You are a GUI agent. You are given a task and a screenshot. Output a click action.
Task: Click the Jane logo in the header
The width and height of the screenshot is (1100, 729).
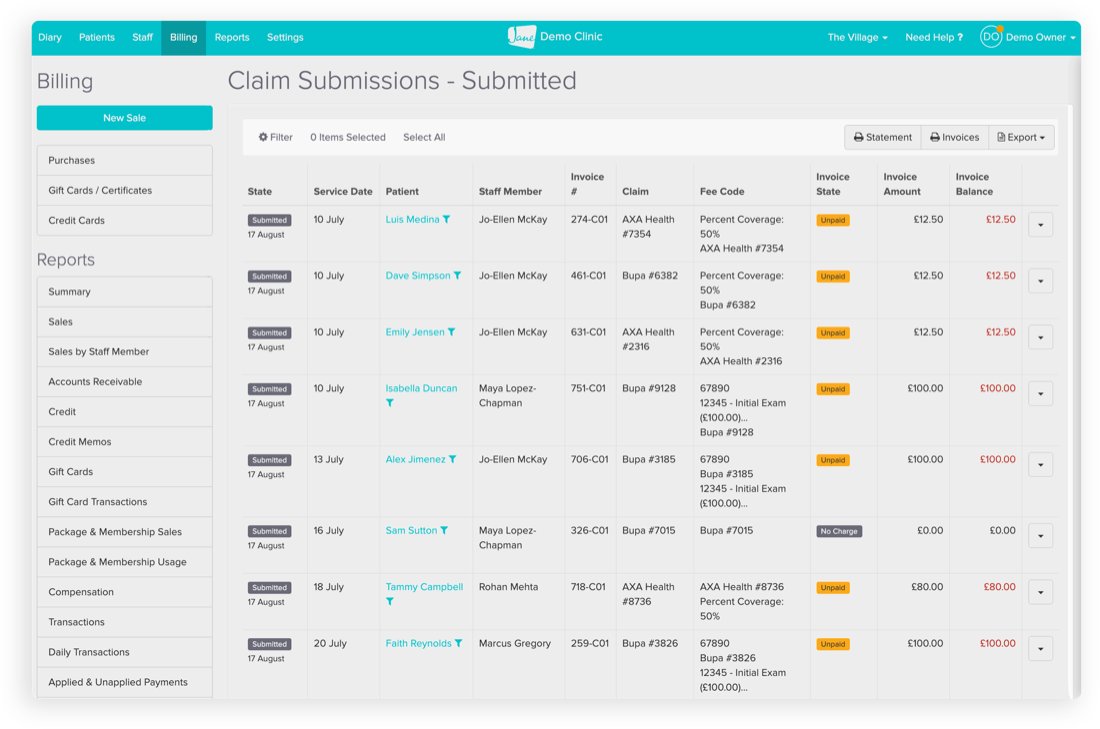pos(521,37)
